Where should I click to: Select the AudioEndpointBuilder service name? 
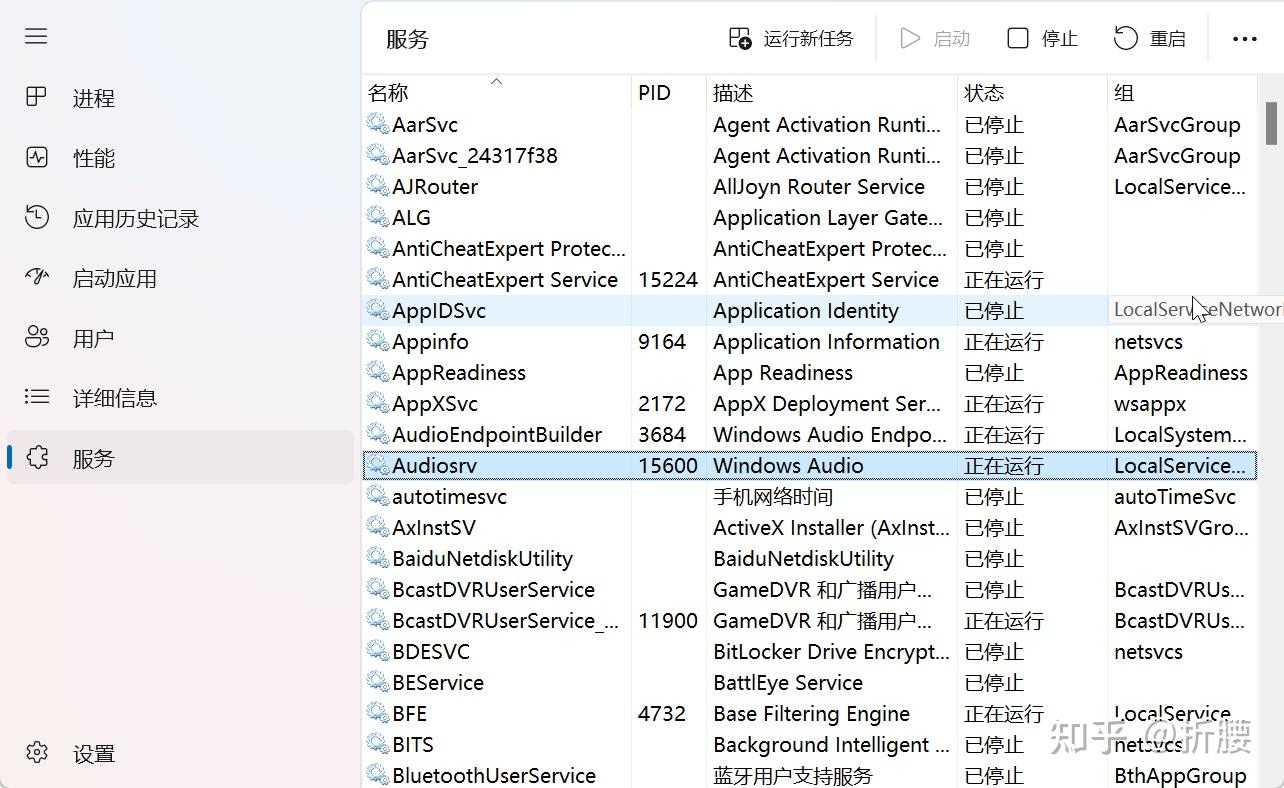click(497, 435)
